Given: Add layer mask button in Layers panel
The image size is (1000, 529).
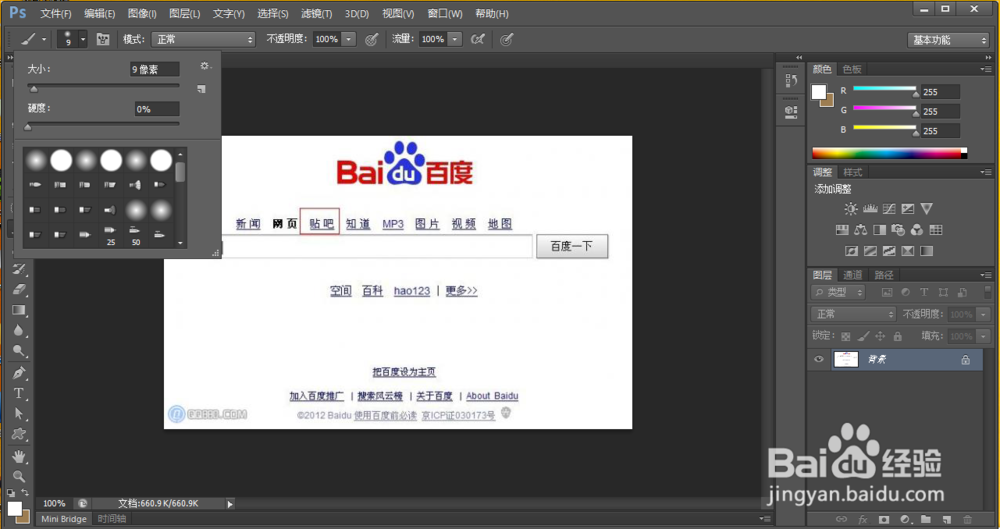Looking at the screenshot, I should click(884, 520).
